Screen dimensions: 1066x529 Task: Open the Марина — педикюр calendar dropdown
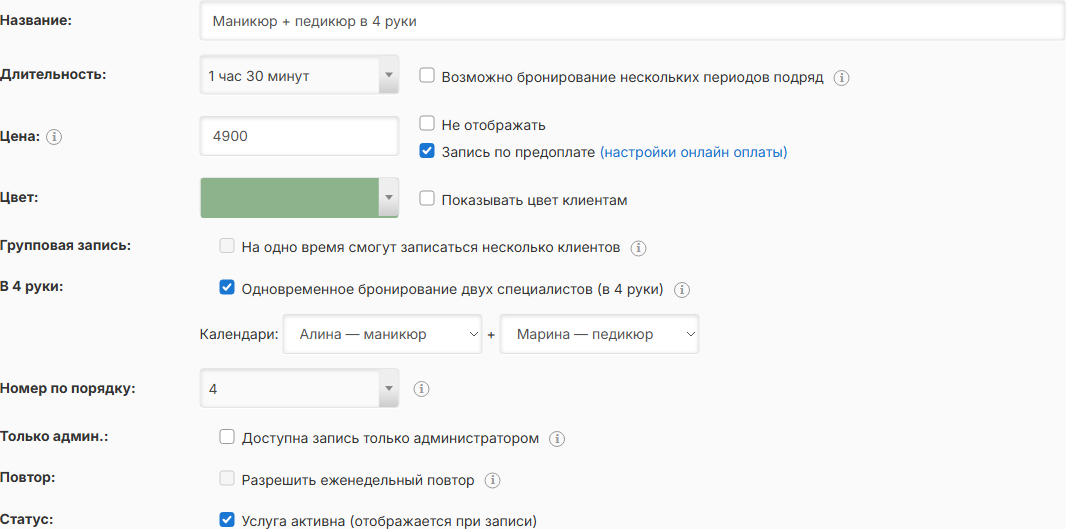(x=599, y=335)
